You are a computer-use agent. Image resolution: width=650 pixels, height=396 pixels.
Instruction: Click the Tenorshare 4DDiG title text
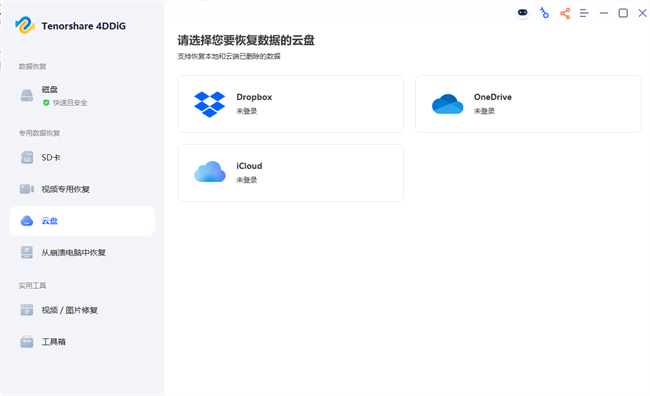tap(83, 26)
